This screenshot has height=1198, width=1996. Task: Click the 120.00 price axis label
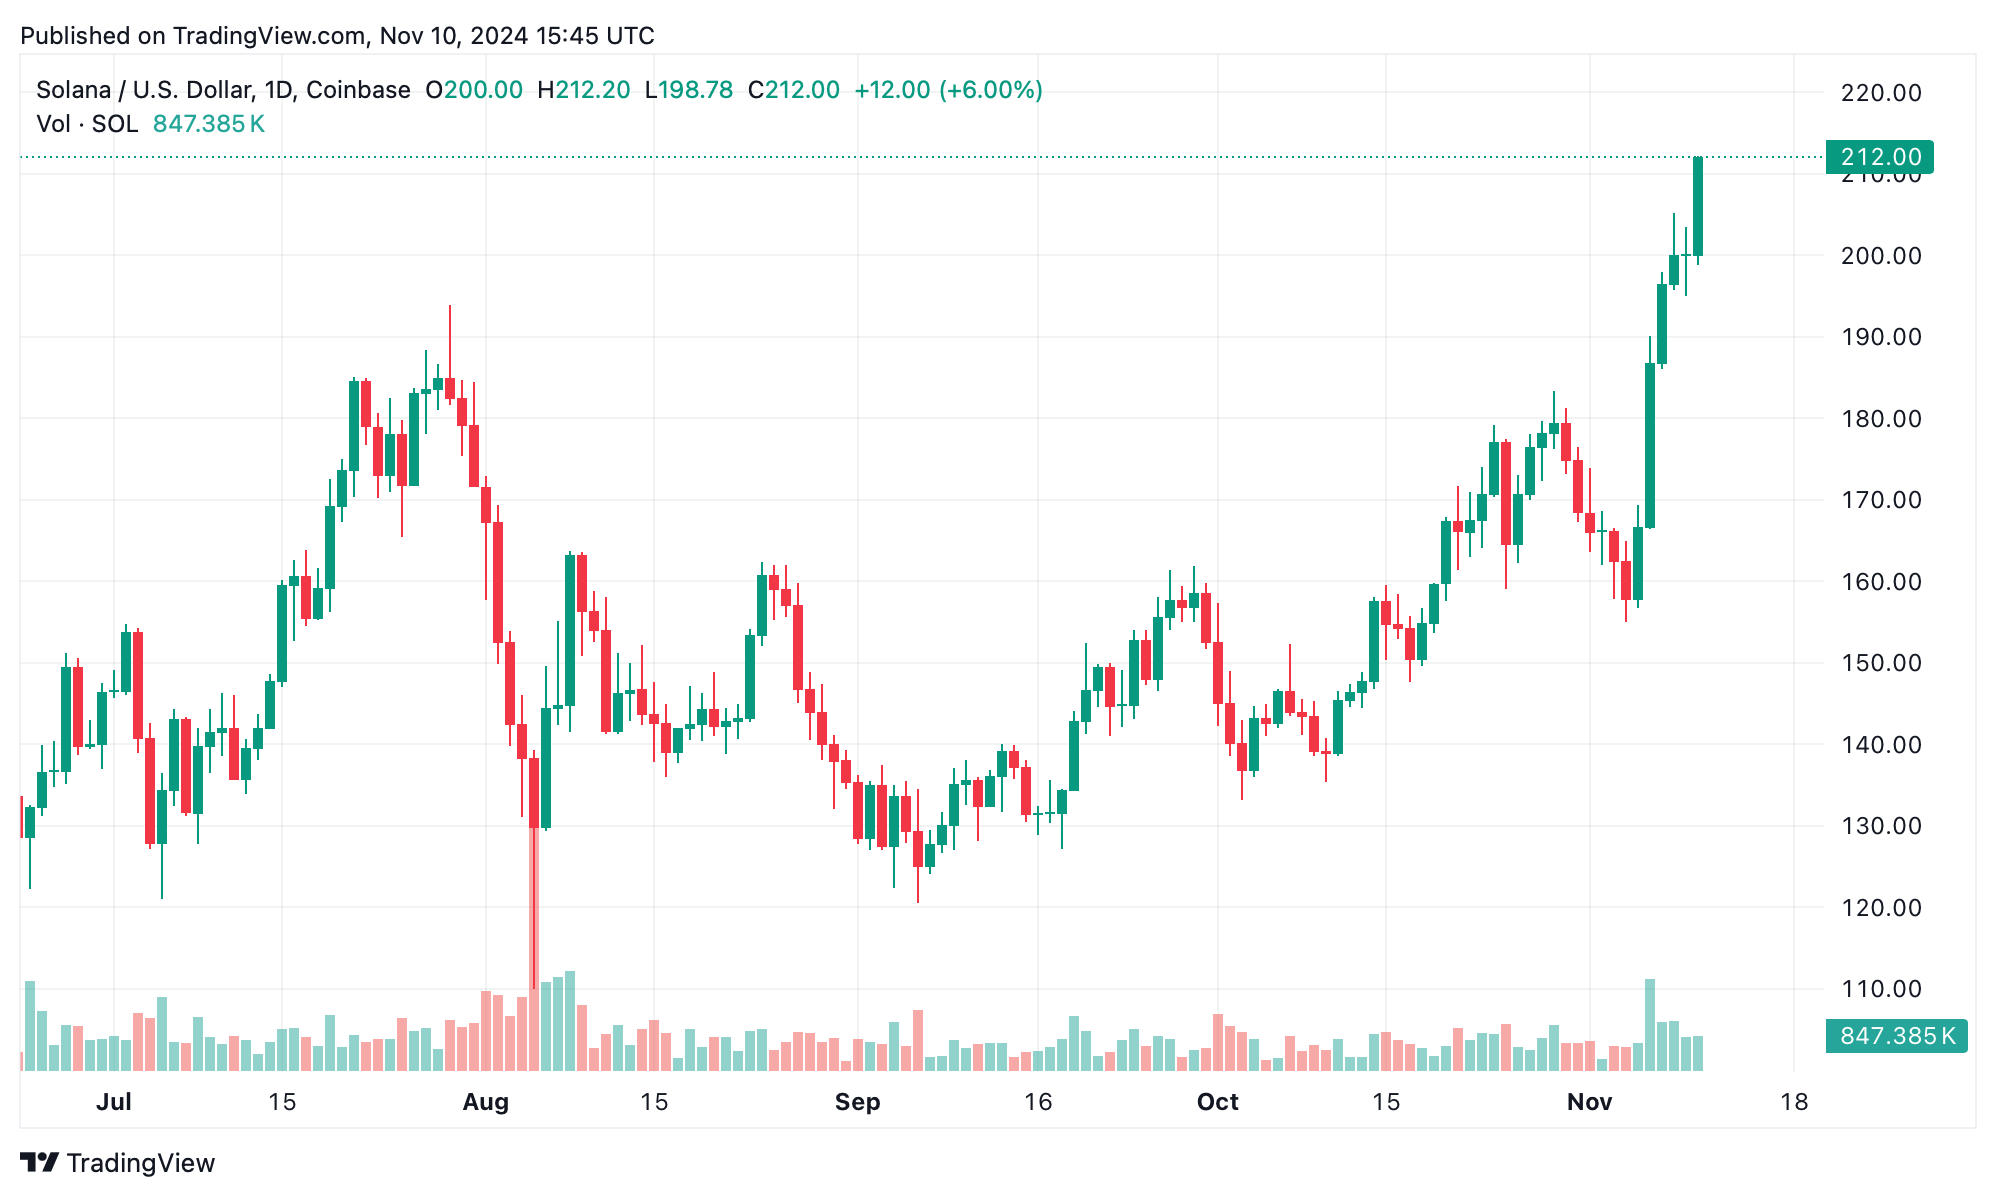1881,908
